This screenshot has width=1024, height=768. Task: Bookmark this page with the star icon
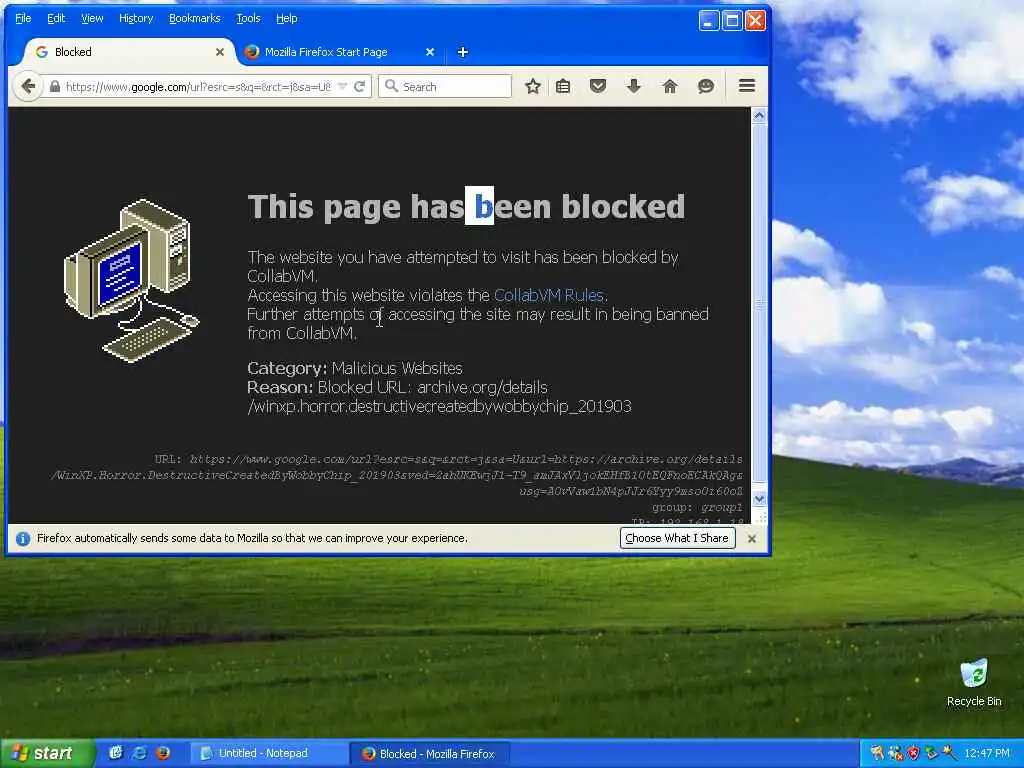pyautogui.click(x=533, y=86)
